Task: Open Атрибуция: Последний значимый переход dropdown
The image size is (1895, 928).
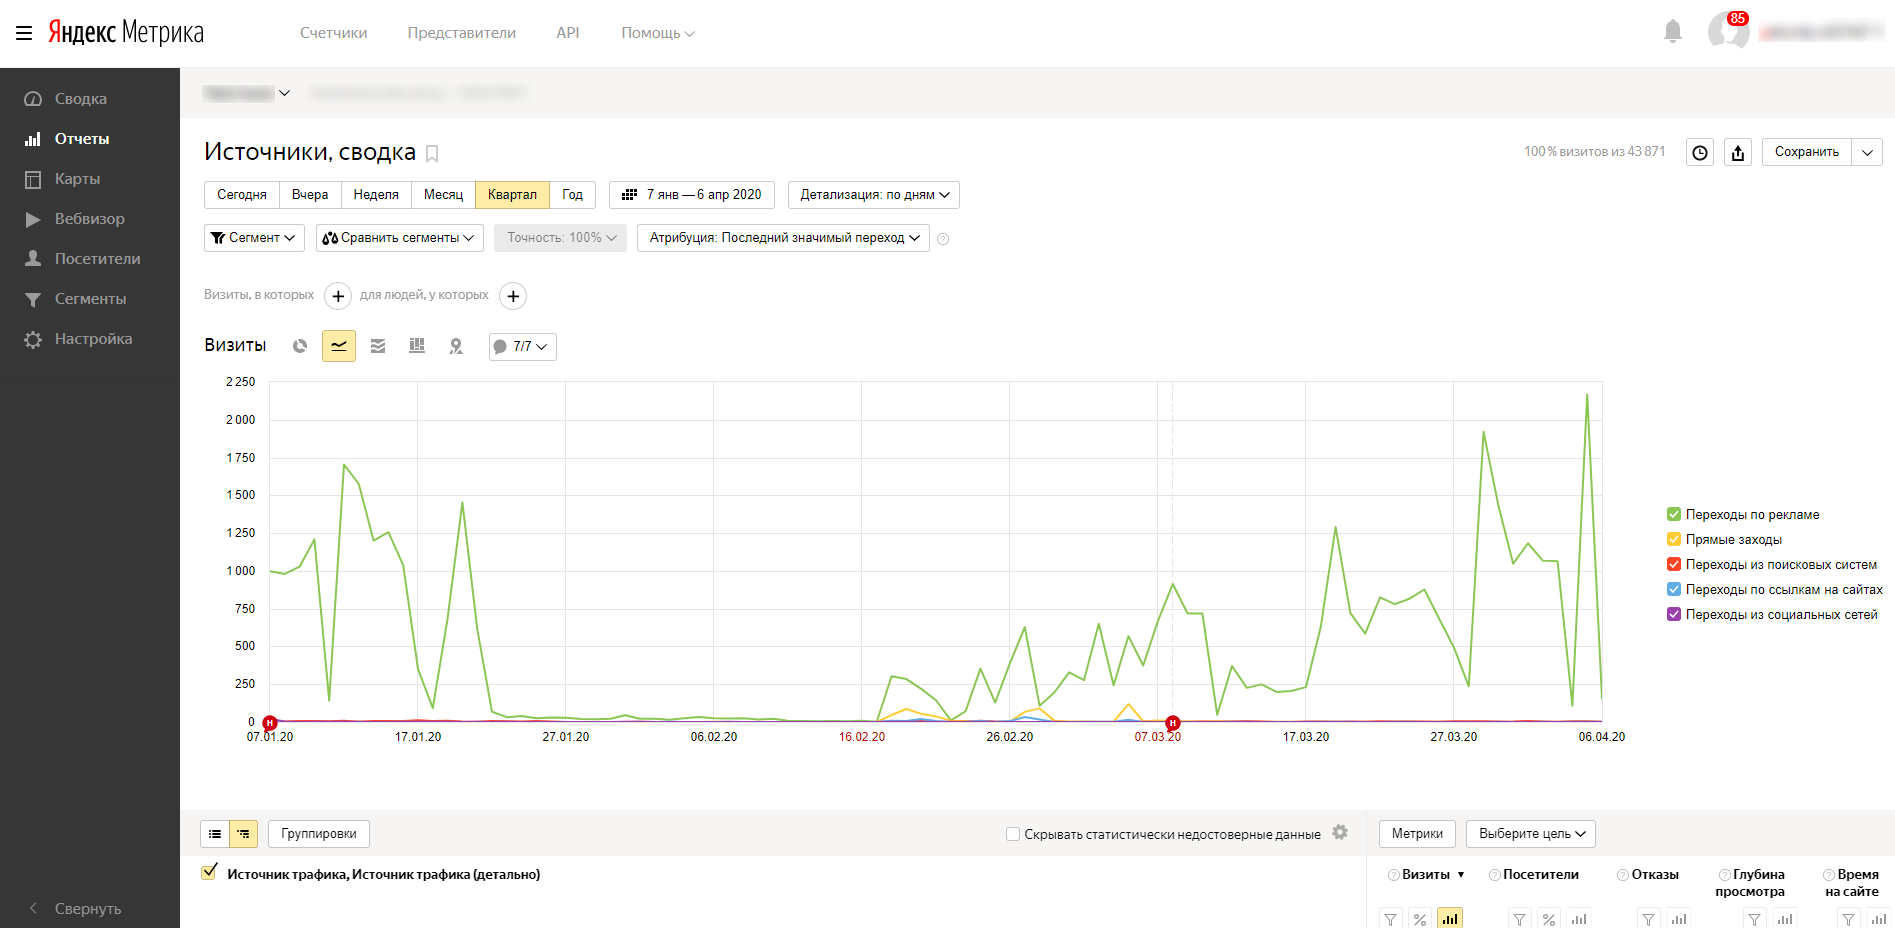Action: tap(783, 238)
